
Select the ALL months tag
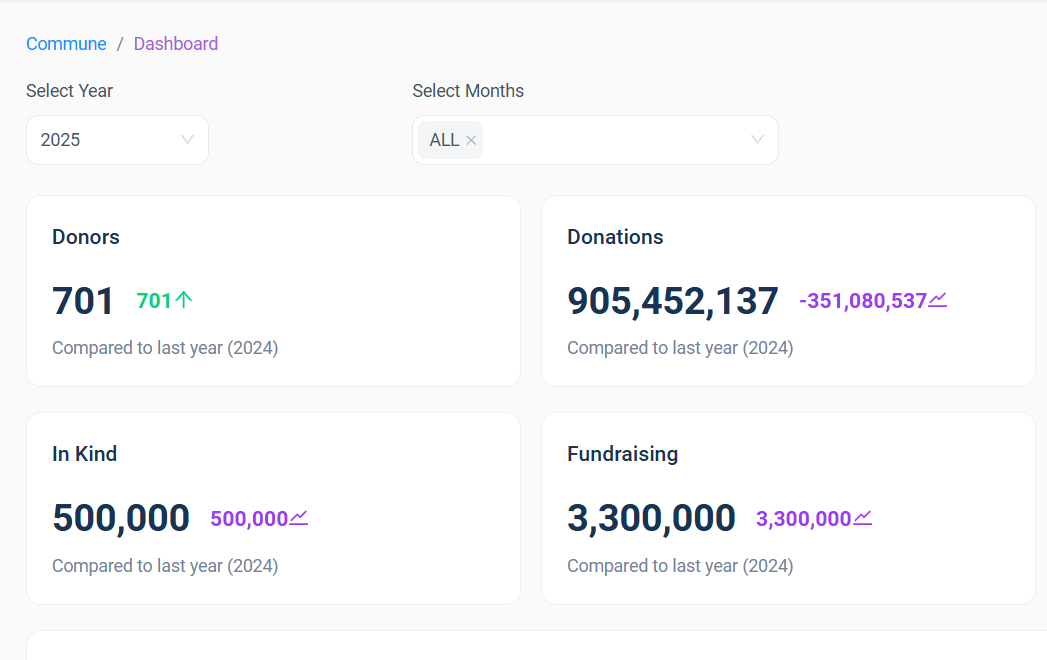click(444, 140)
